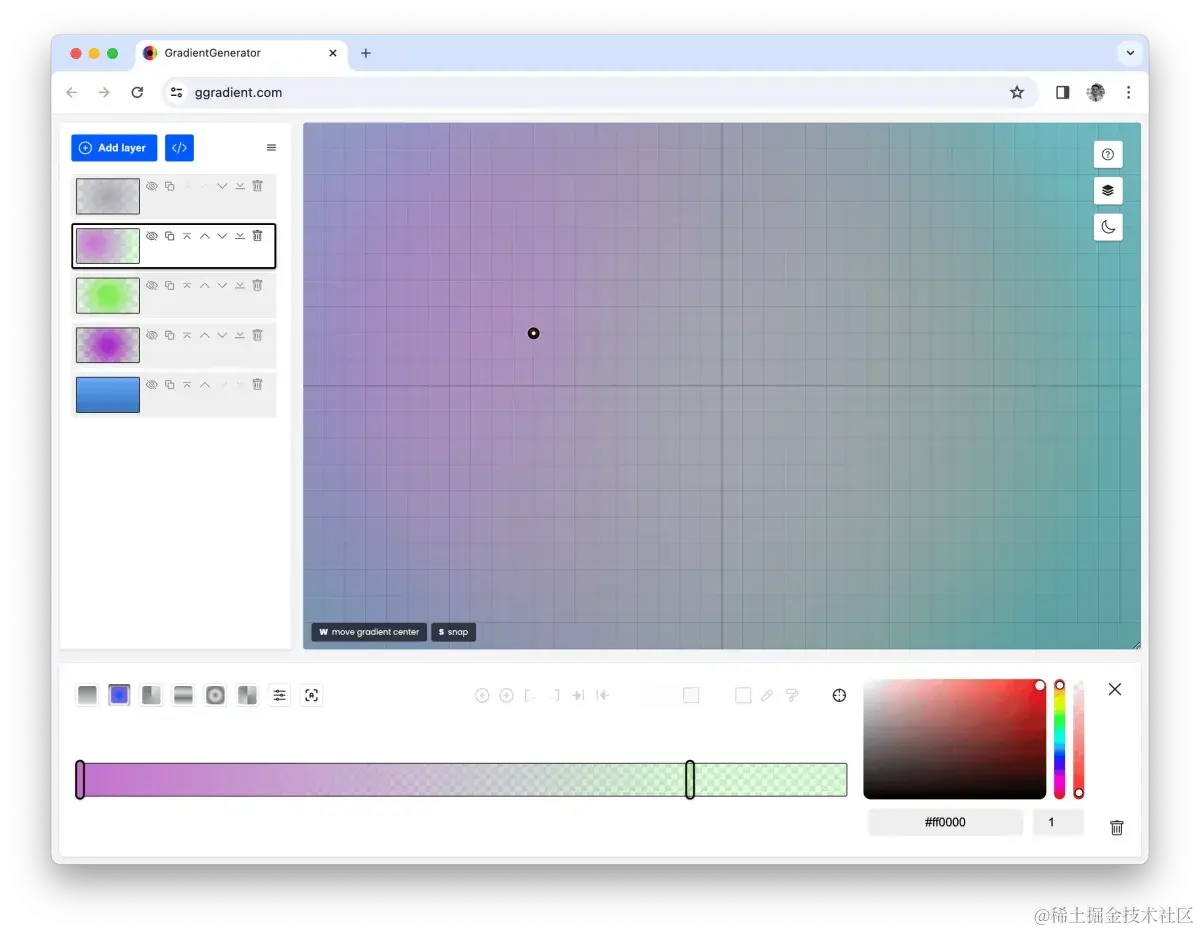The height and width of the screenshot is (932, 1200).
Task: Select the linear gradient type icon
Action: click(87, 695)
